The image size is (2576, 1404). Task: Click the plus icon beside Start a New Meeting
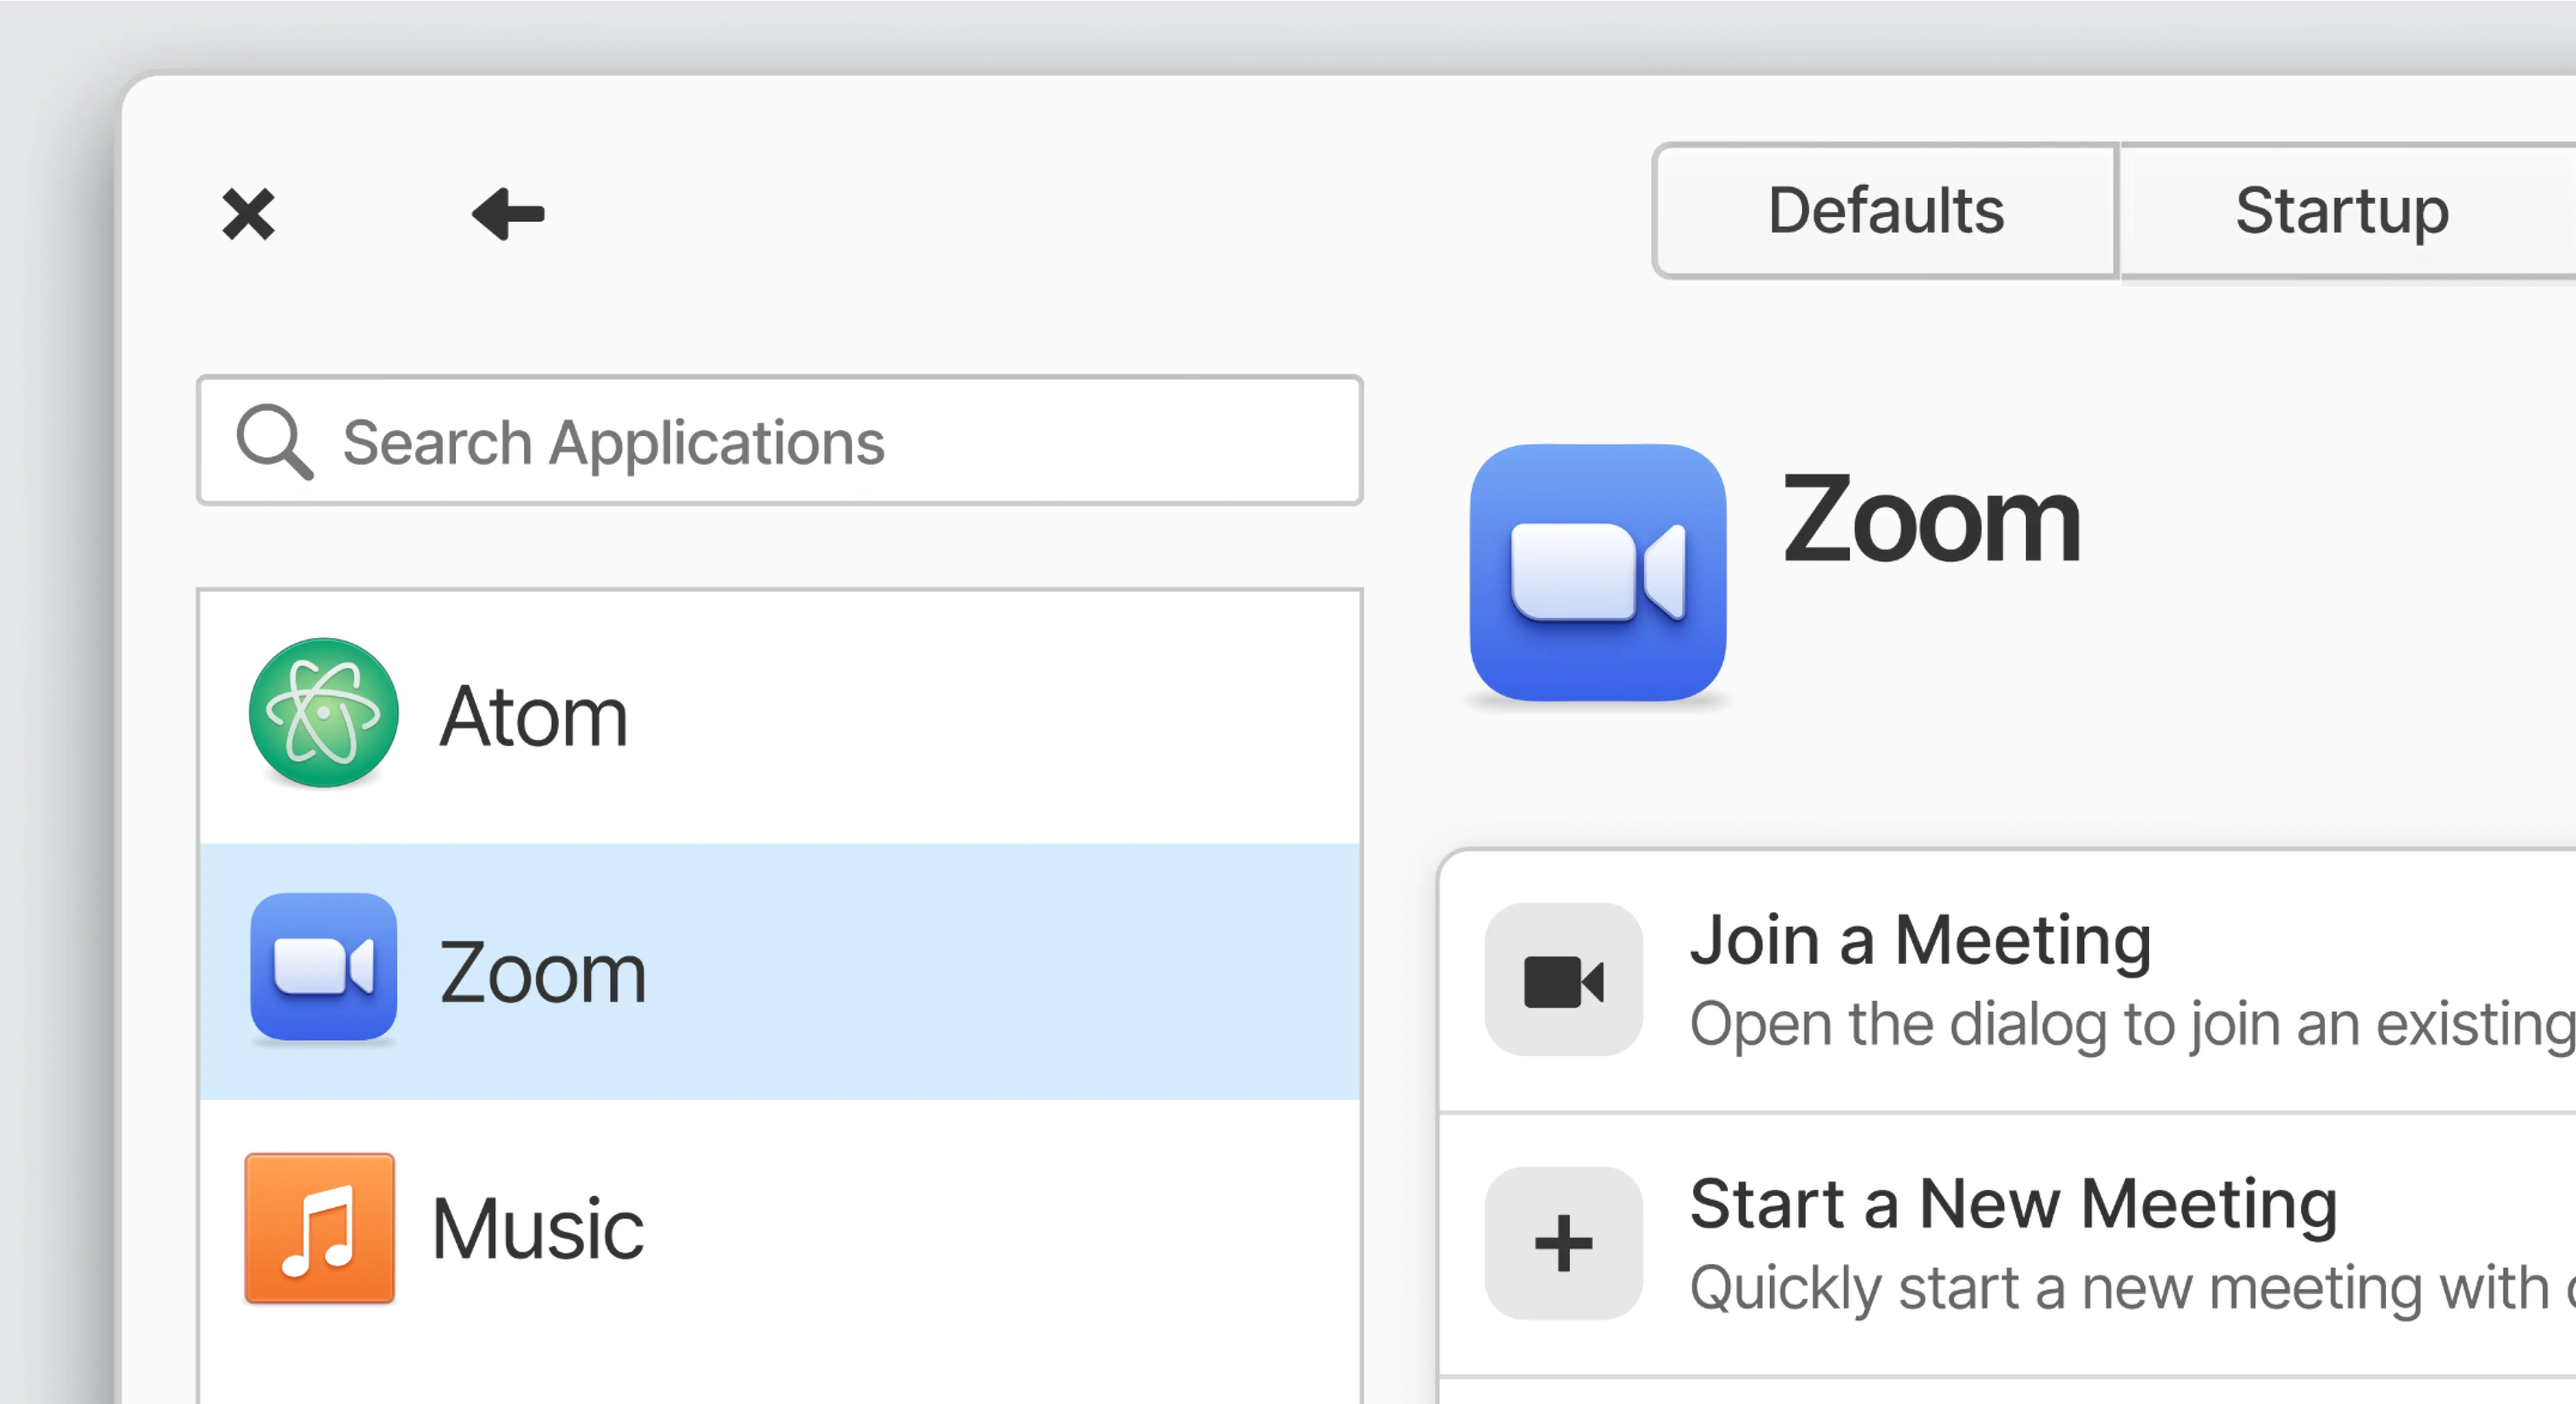click(1563, 1243)
